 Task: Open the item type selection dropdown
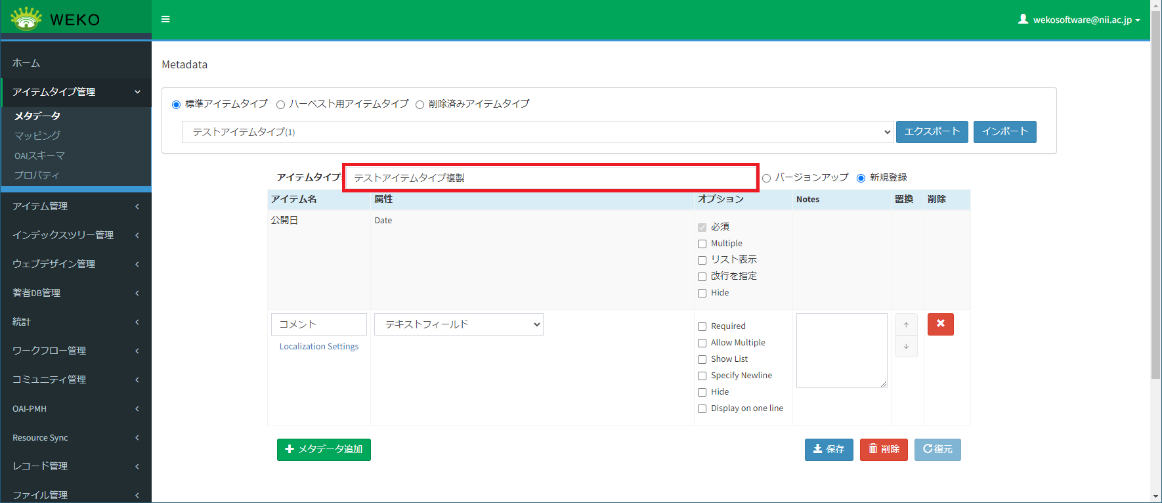click(538, 132)
